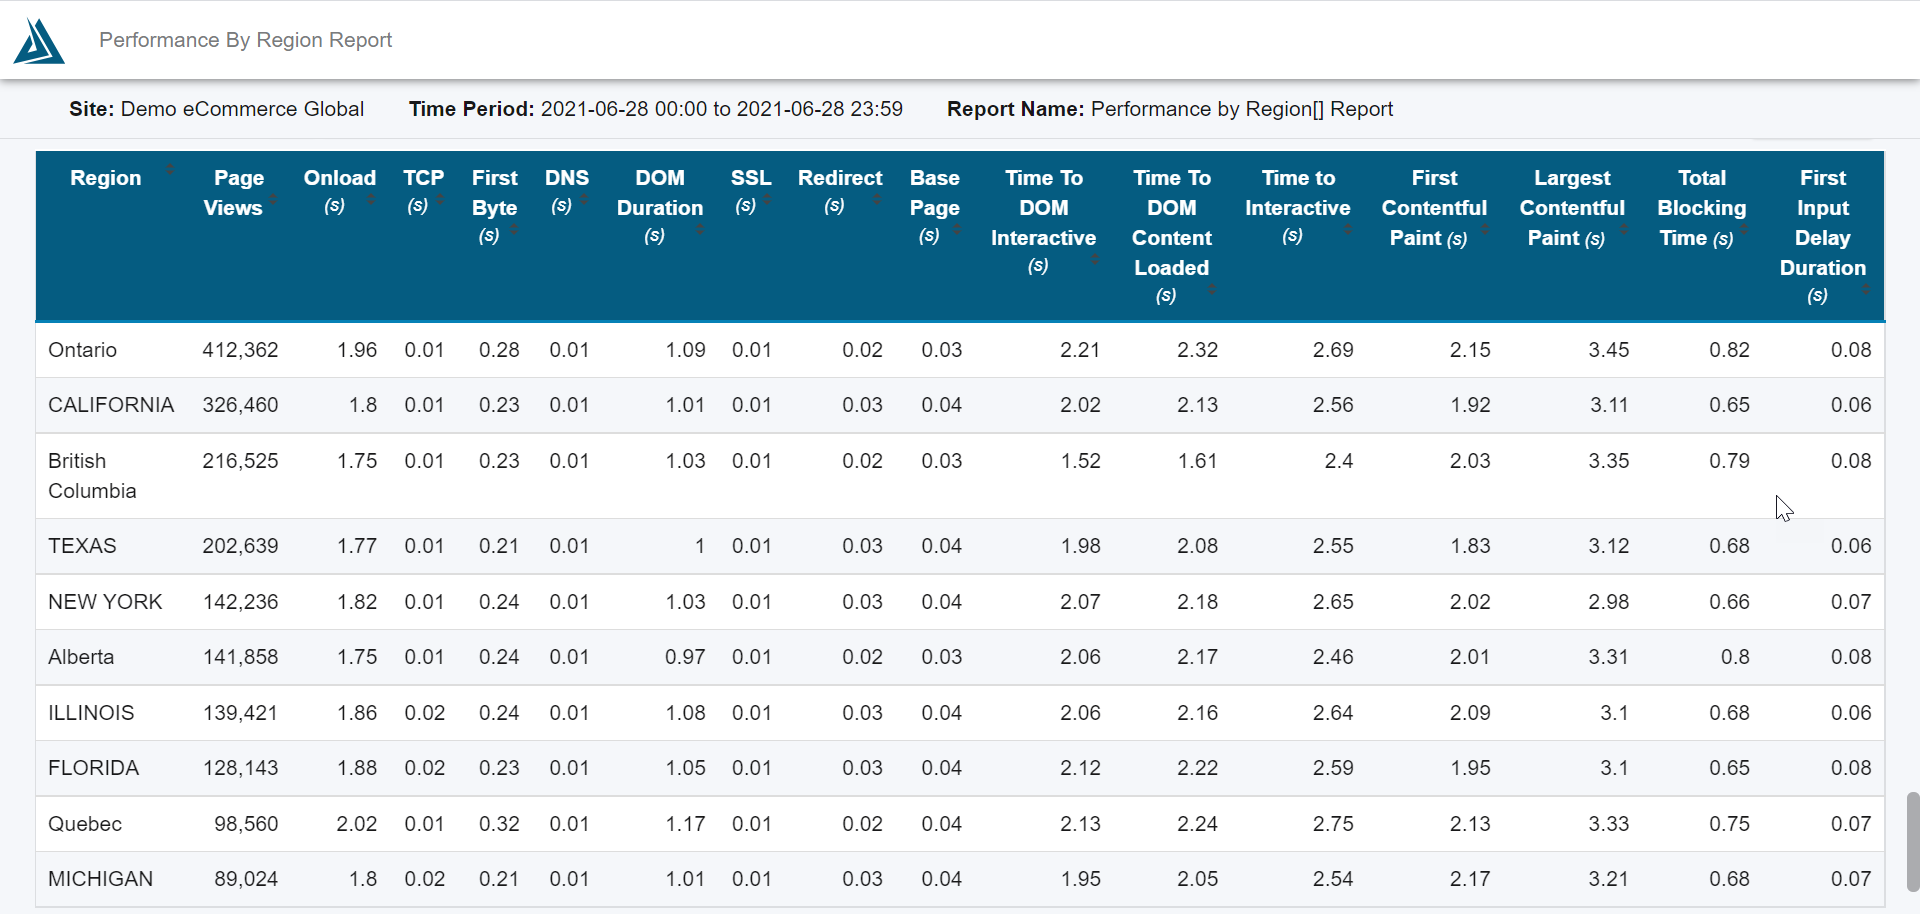Click the Performance By Region Report title

tap(245, 40)
